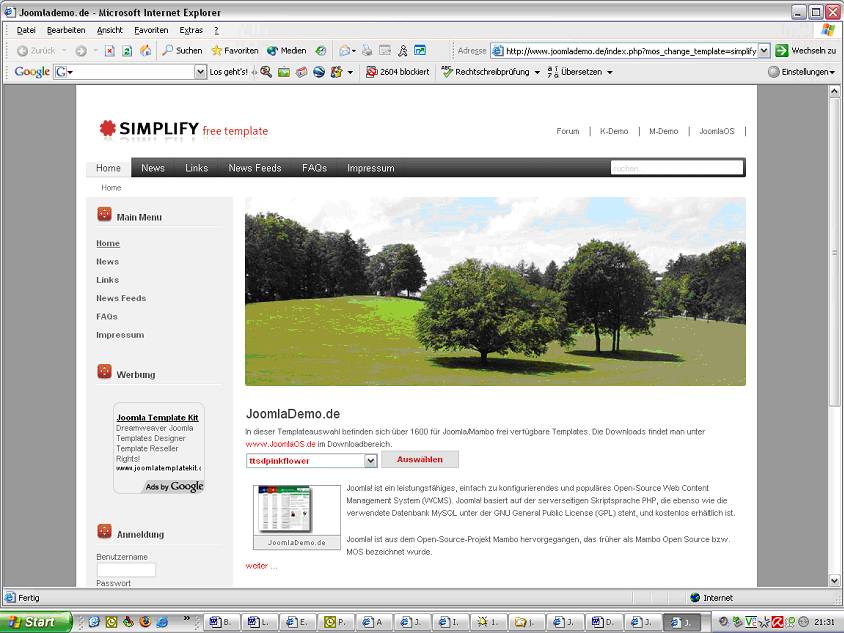Expand the ttsdpinkflower template dropdown
844x633 pixels.
pos(370,461)
